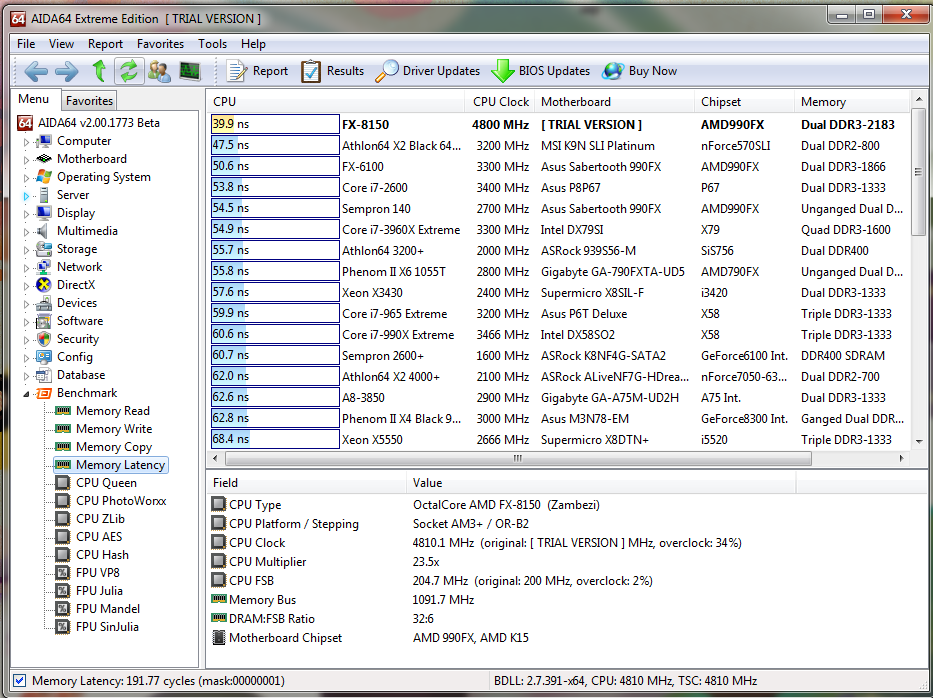Click the Field column header
The image size is (933, 698).
click(x=306, y=483)
